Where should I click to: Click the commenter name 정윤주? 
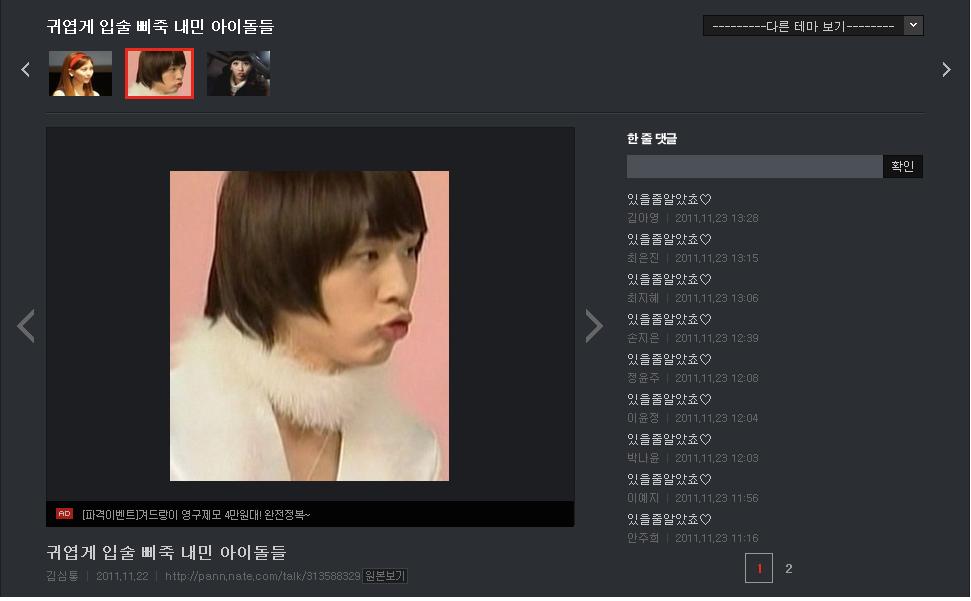click(x=643, y=378)
